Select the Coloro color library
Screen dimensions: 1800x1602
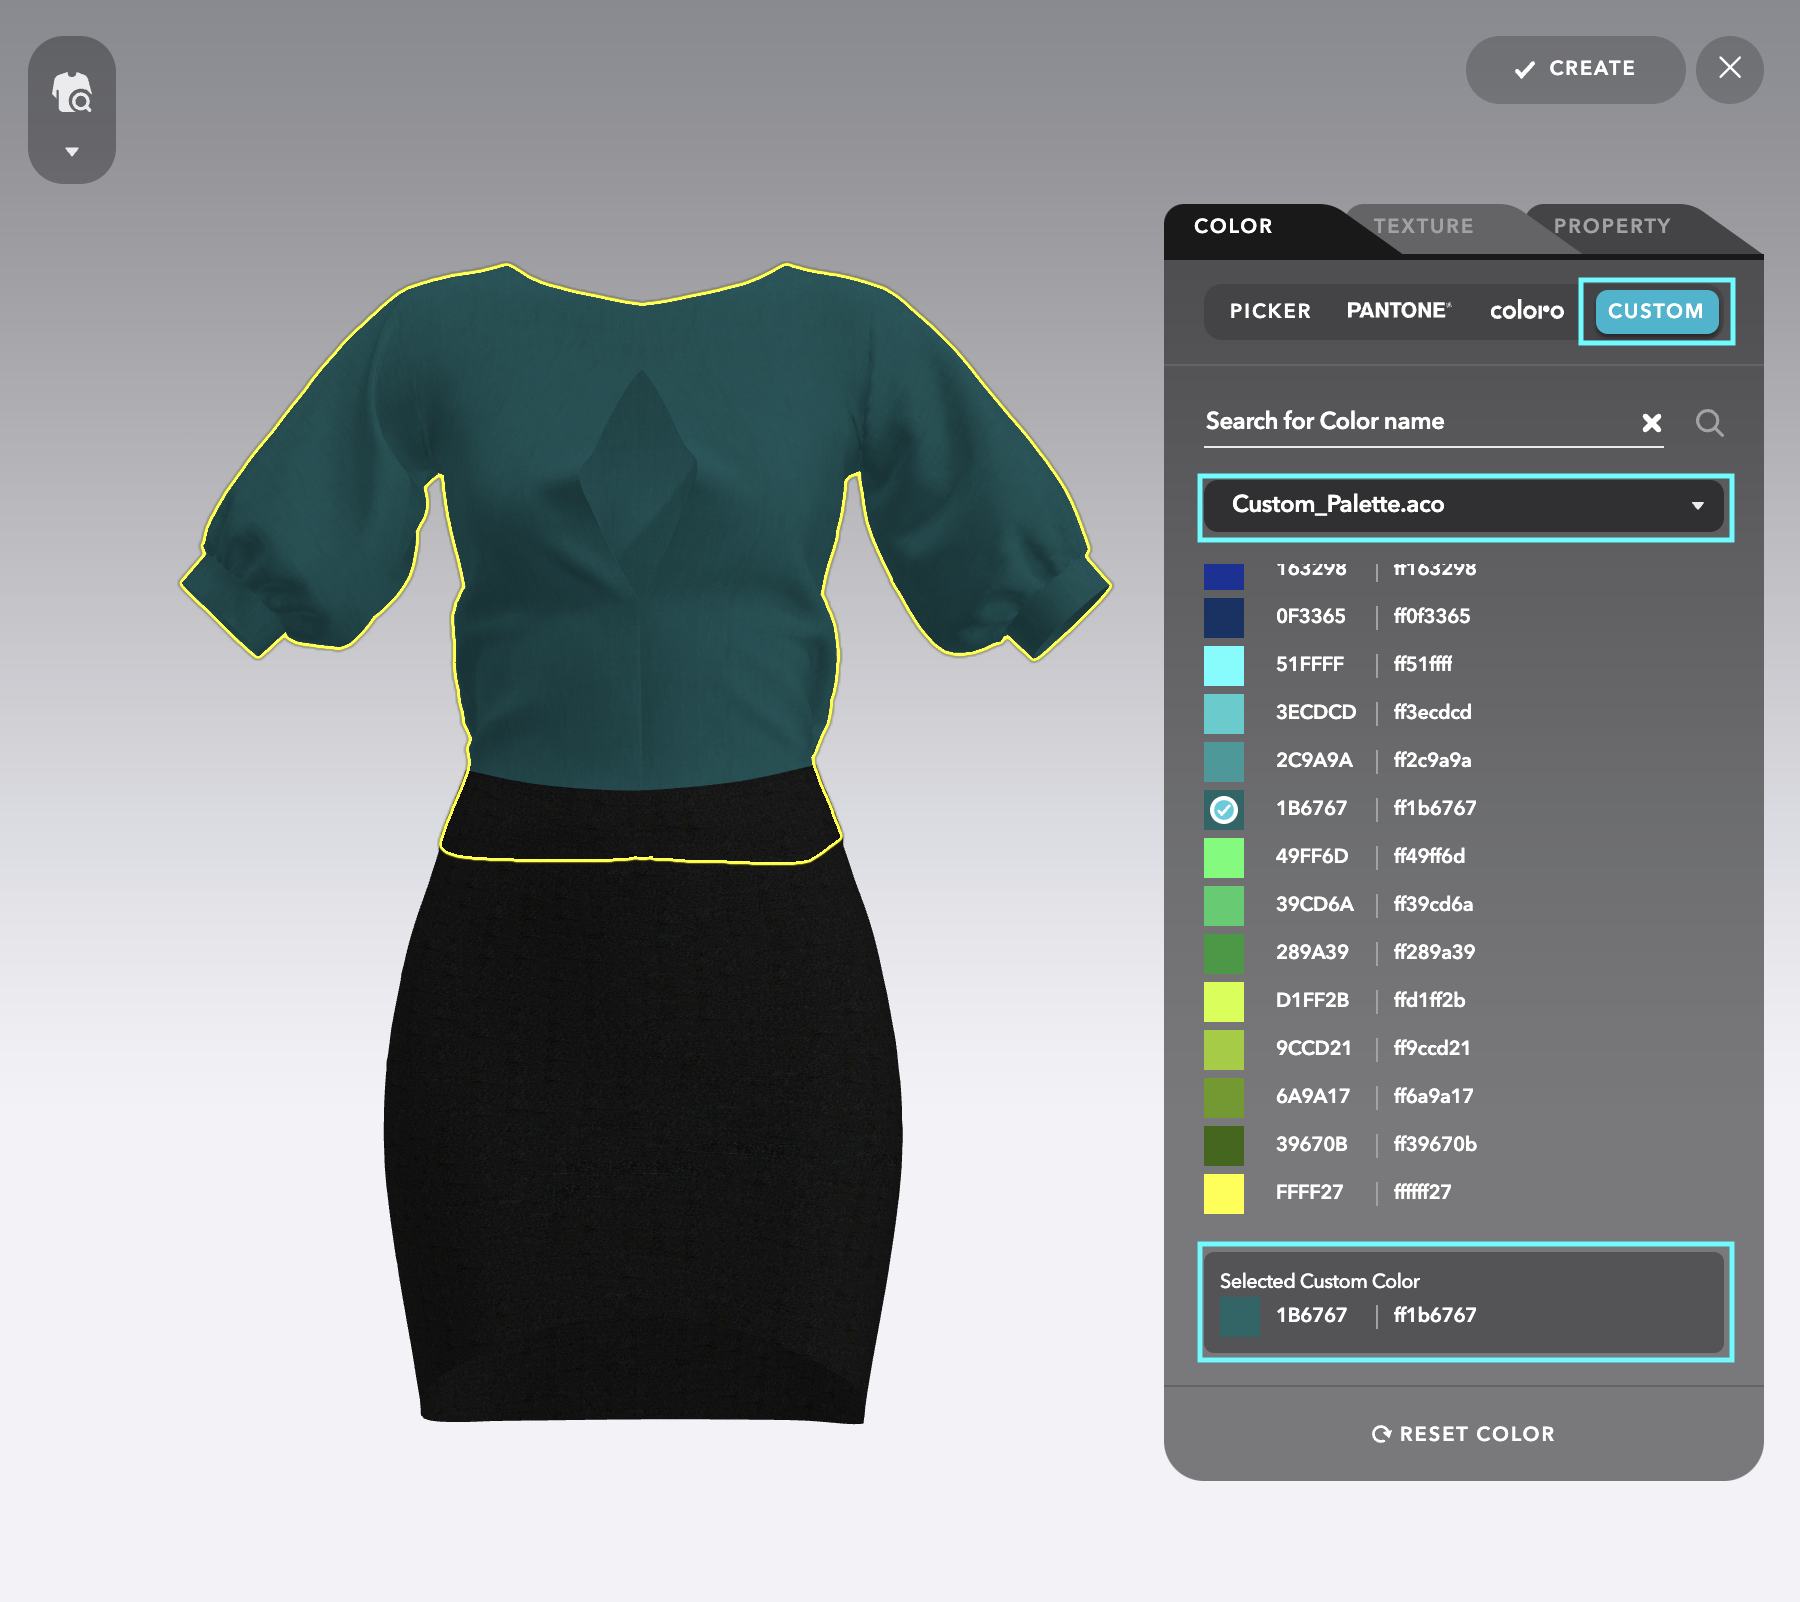click(1526, 311)
